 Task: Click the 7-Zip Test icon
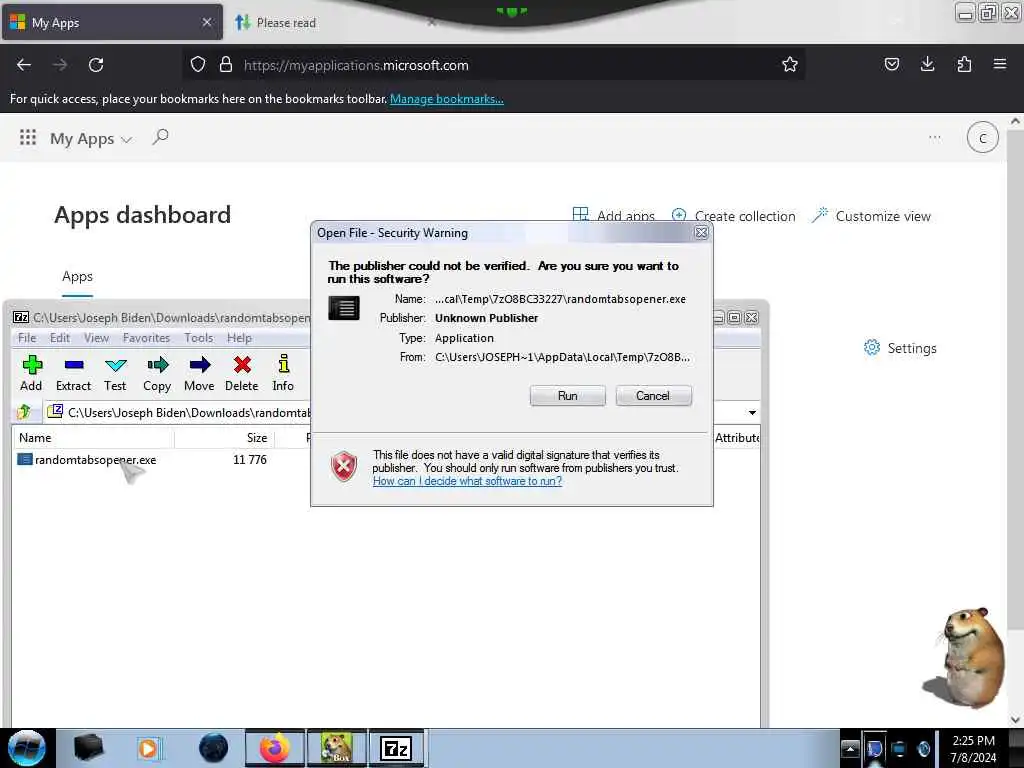[115, 374]
